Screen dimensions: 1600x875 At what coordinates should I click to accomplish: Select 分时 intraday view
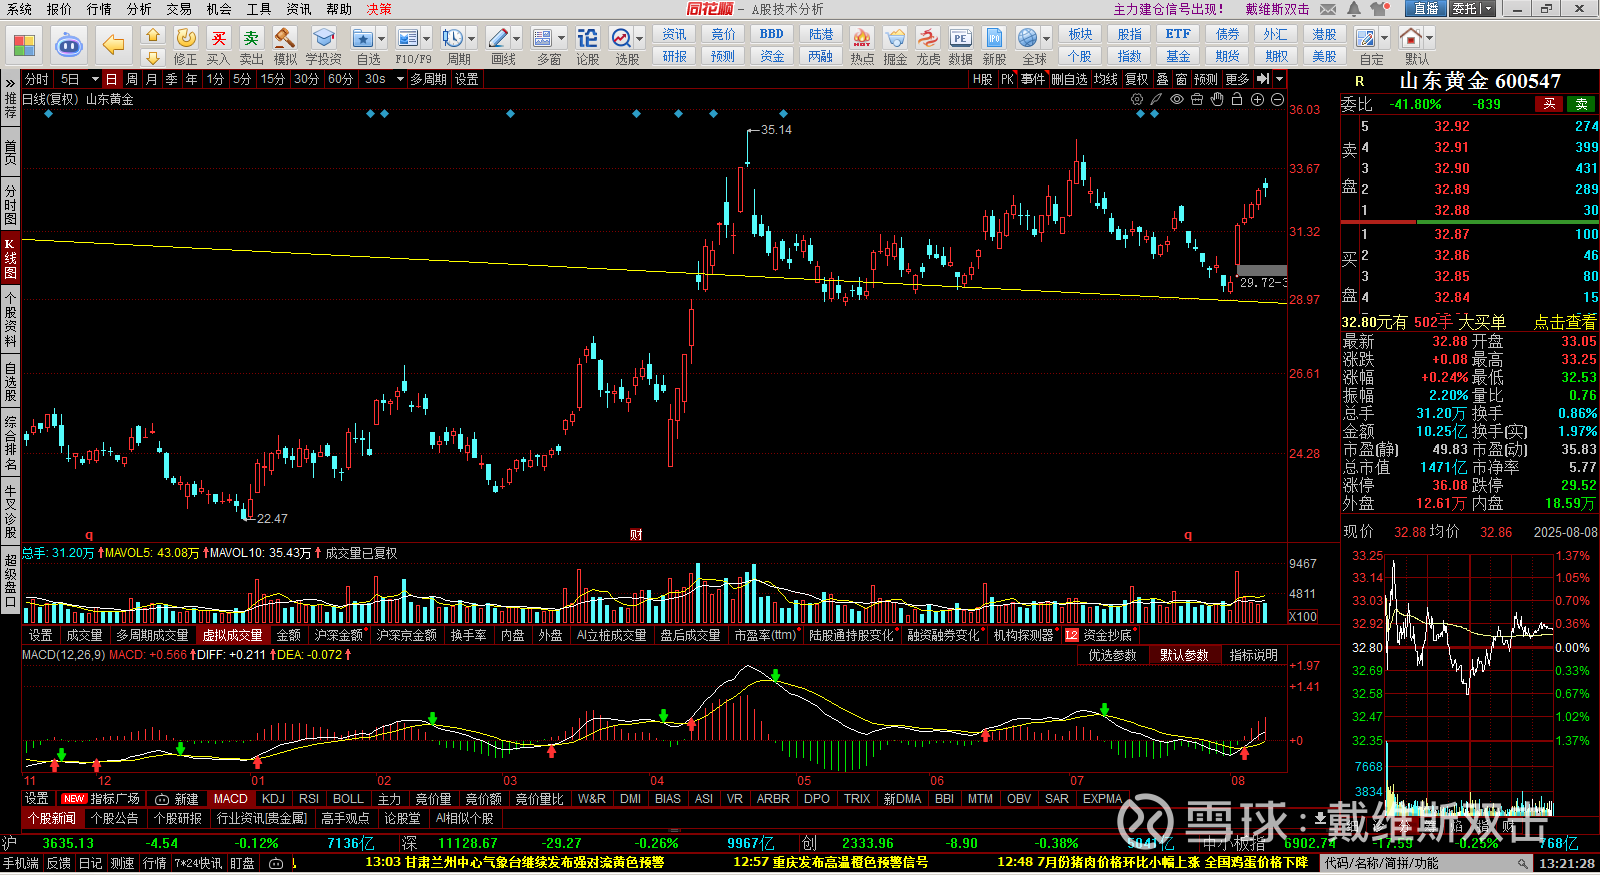37,79
